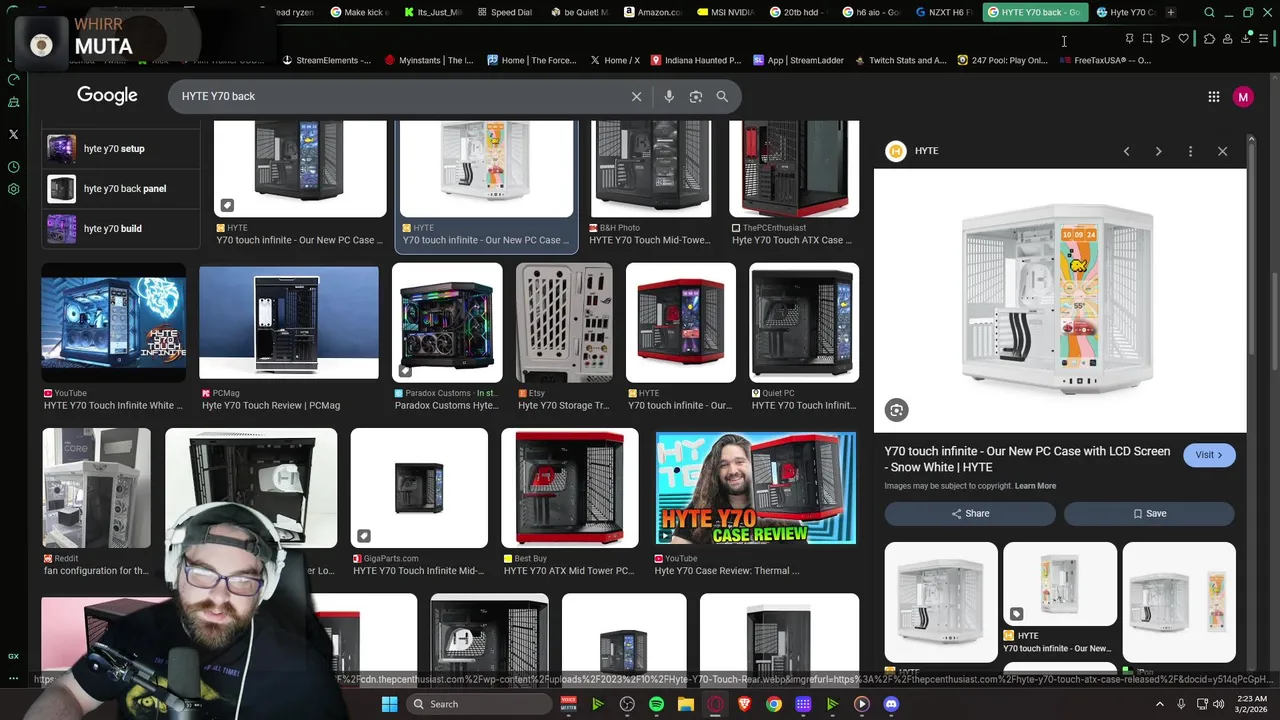1280x720 pixels.
Task: Switch to the Speed Dial tab
Action: (x=505, y=12)
